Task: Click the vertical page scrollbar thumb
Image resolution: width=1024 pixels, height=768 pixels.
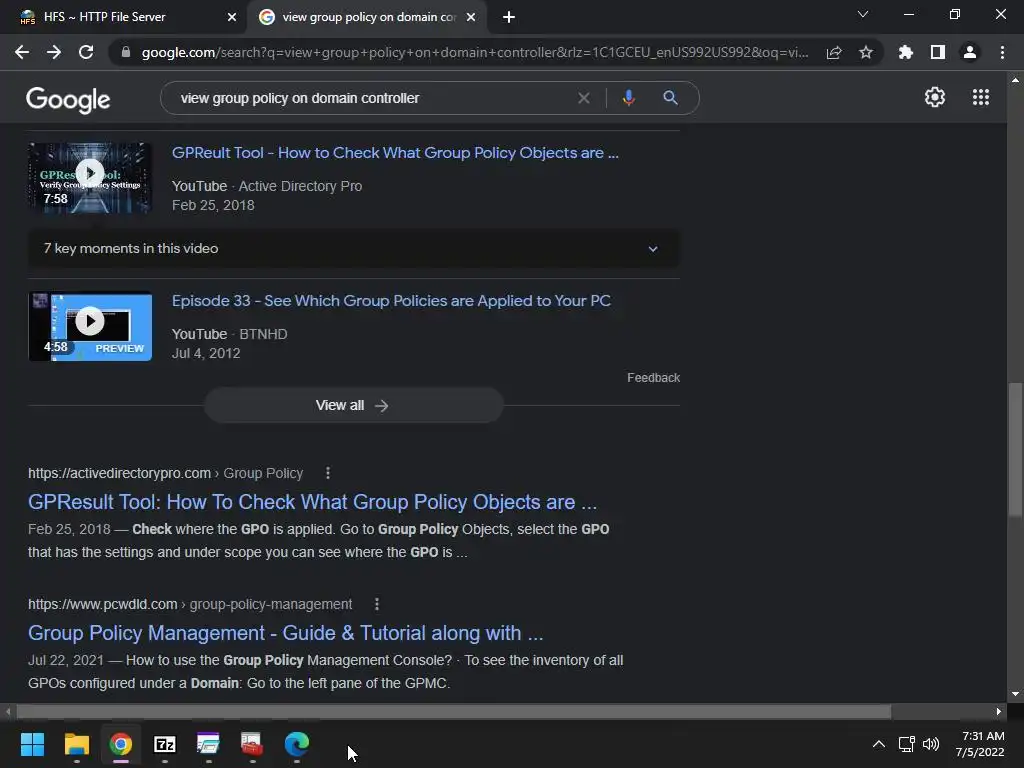Action: (x=1015, y=449)
